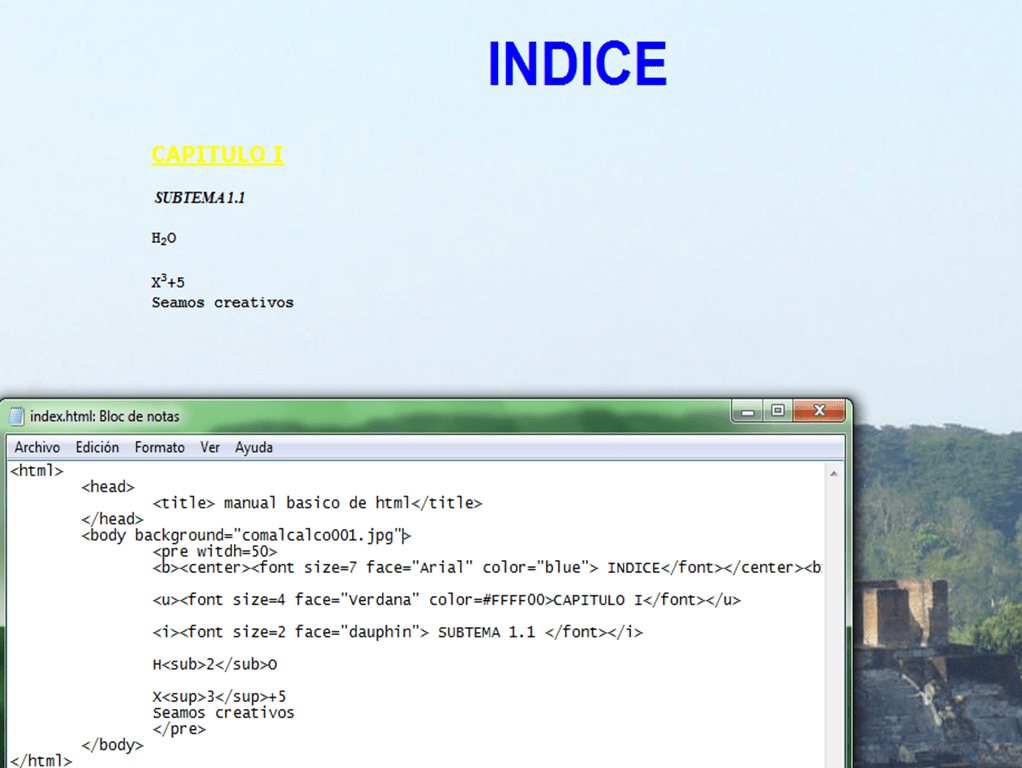This screenshot has width=1022, height=768.
Task: Place cursor on the body background line
Action: pos(245,535)
